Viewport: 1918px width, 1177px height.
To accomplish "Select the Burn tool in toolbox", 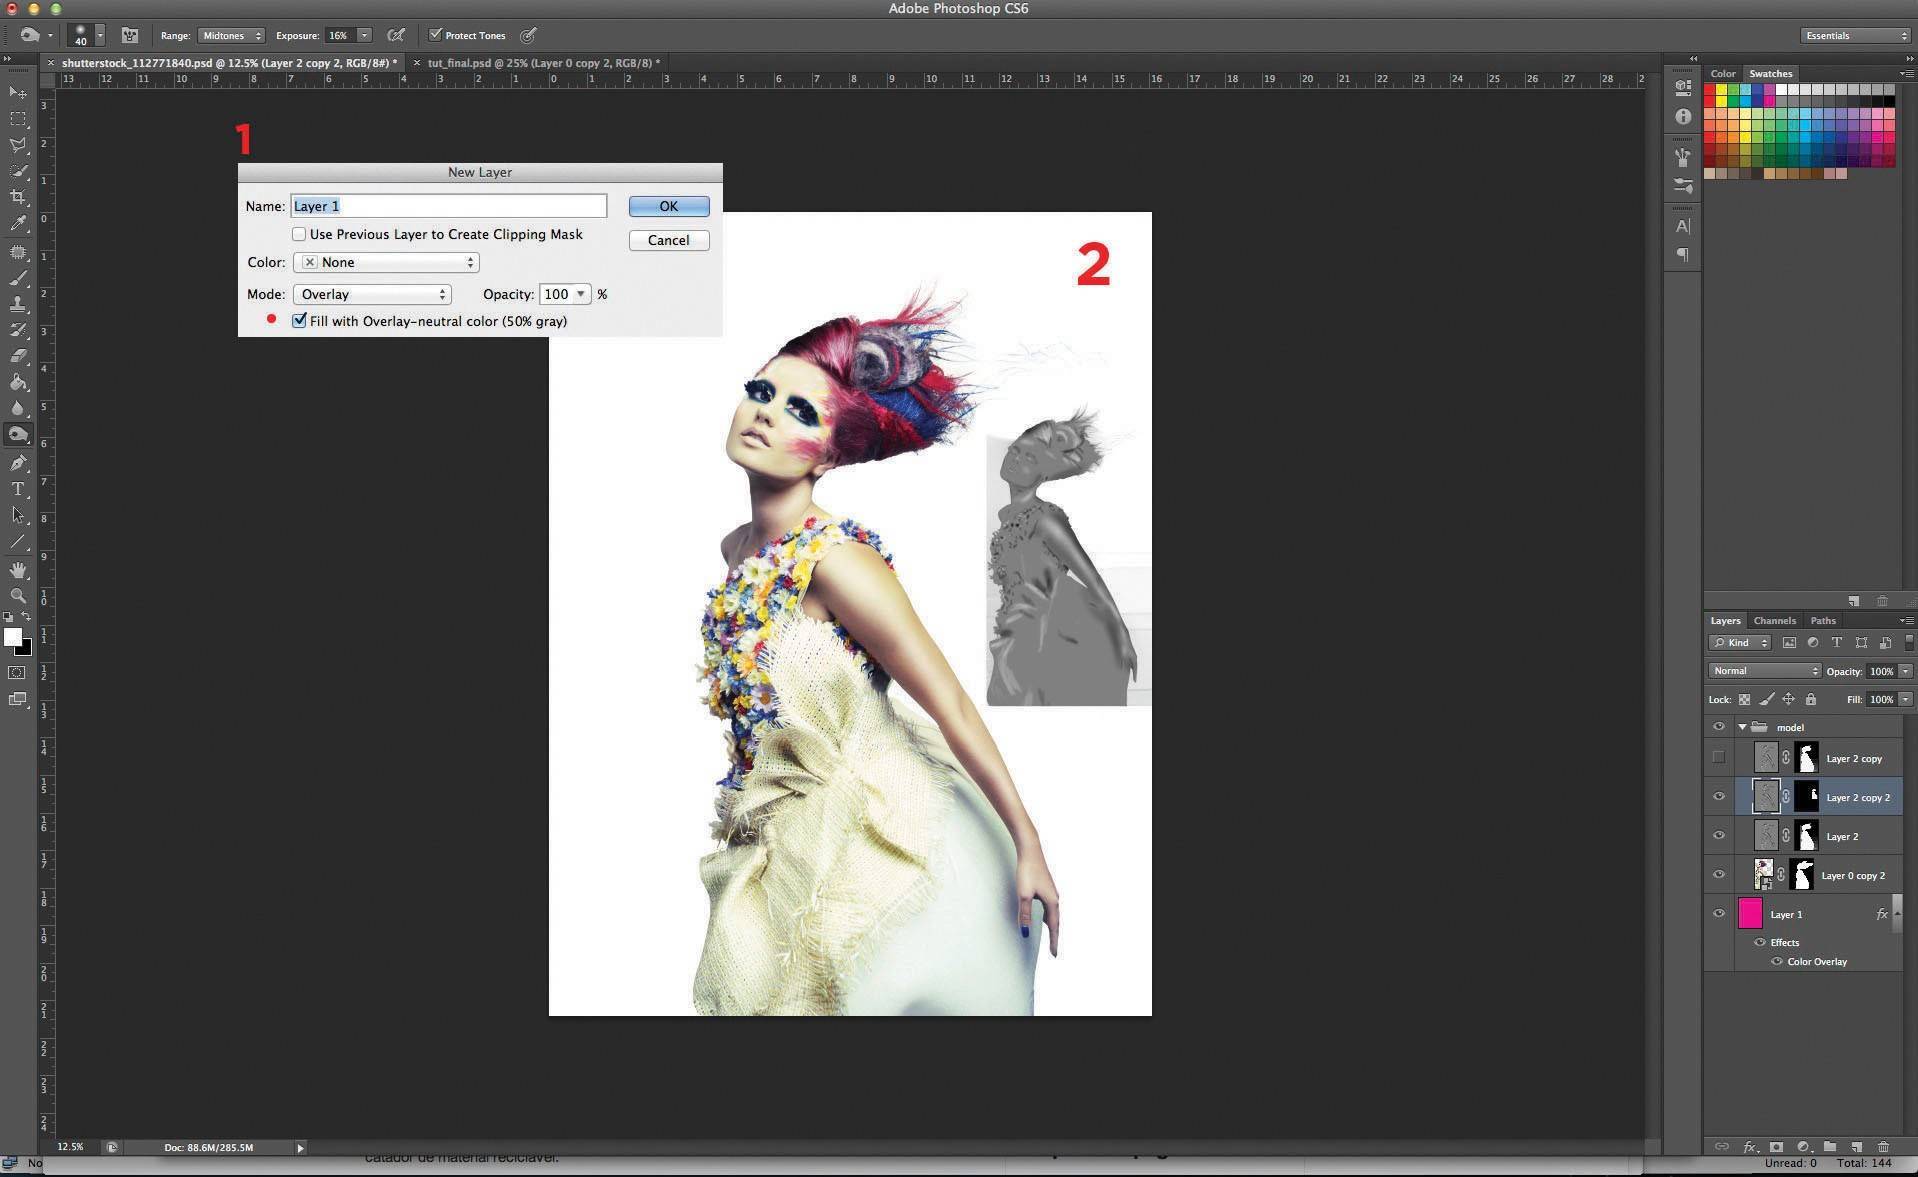I will 18,435.
